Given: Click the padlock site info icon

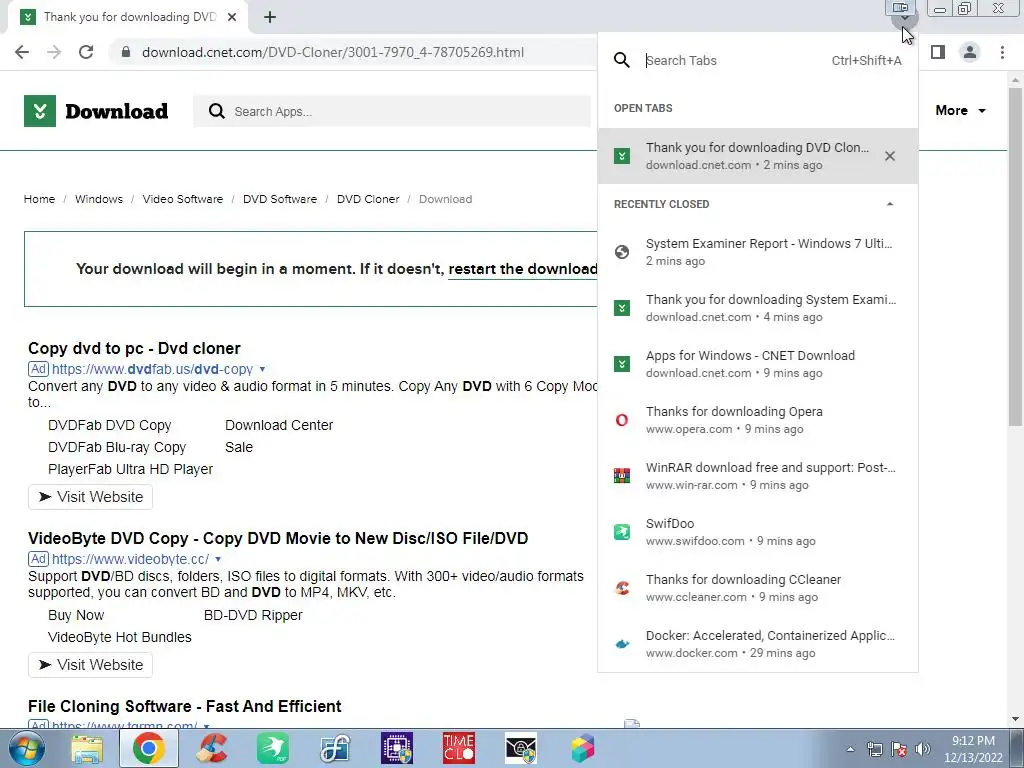Looking at the screenshot, I should (x=126, y=52).
